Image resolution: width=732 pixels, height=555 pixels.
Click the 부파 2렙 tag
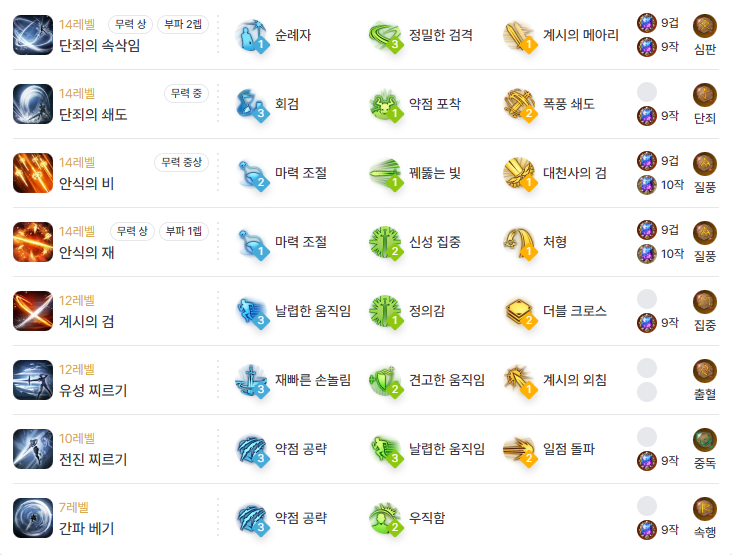[183, 24]
